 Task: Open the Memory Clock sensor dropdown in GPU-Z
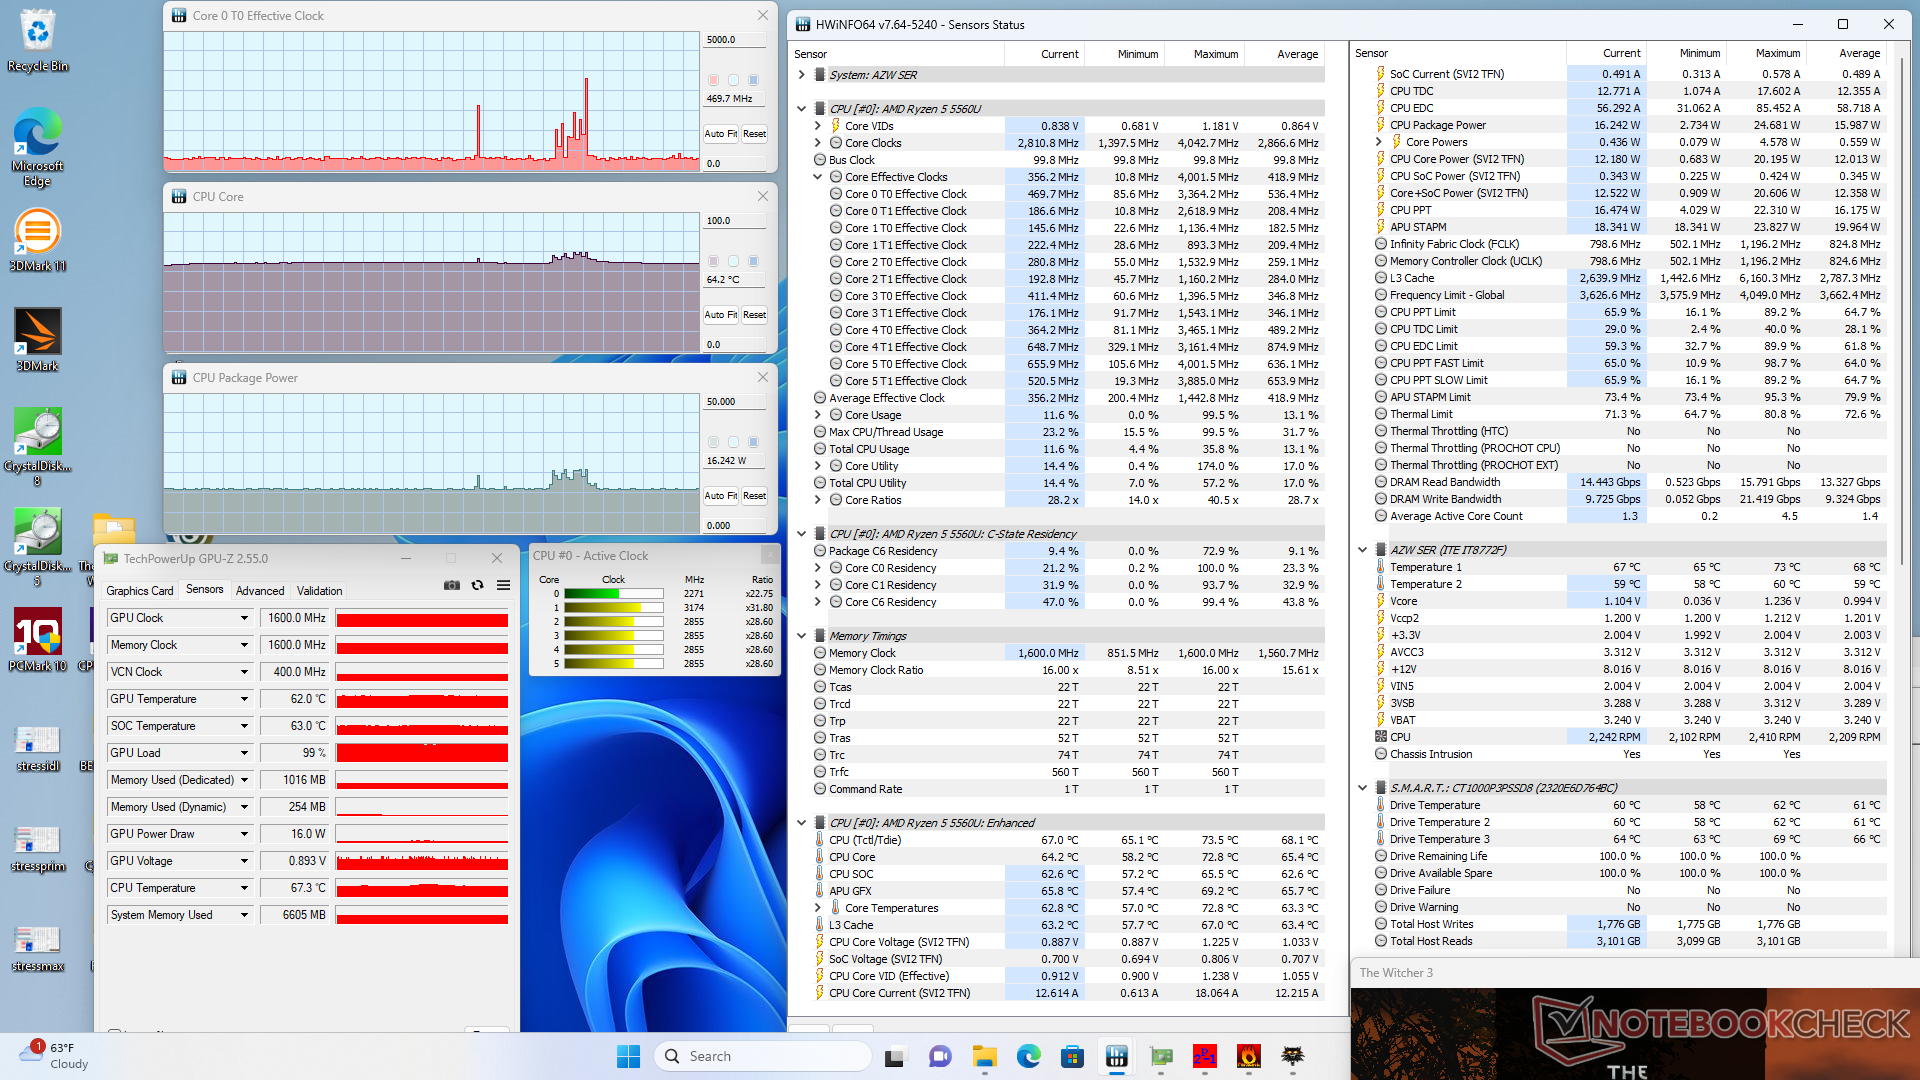click(x=244, y=645)
